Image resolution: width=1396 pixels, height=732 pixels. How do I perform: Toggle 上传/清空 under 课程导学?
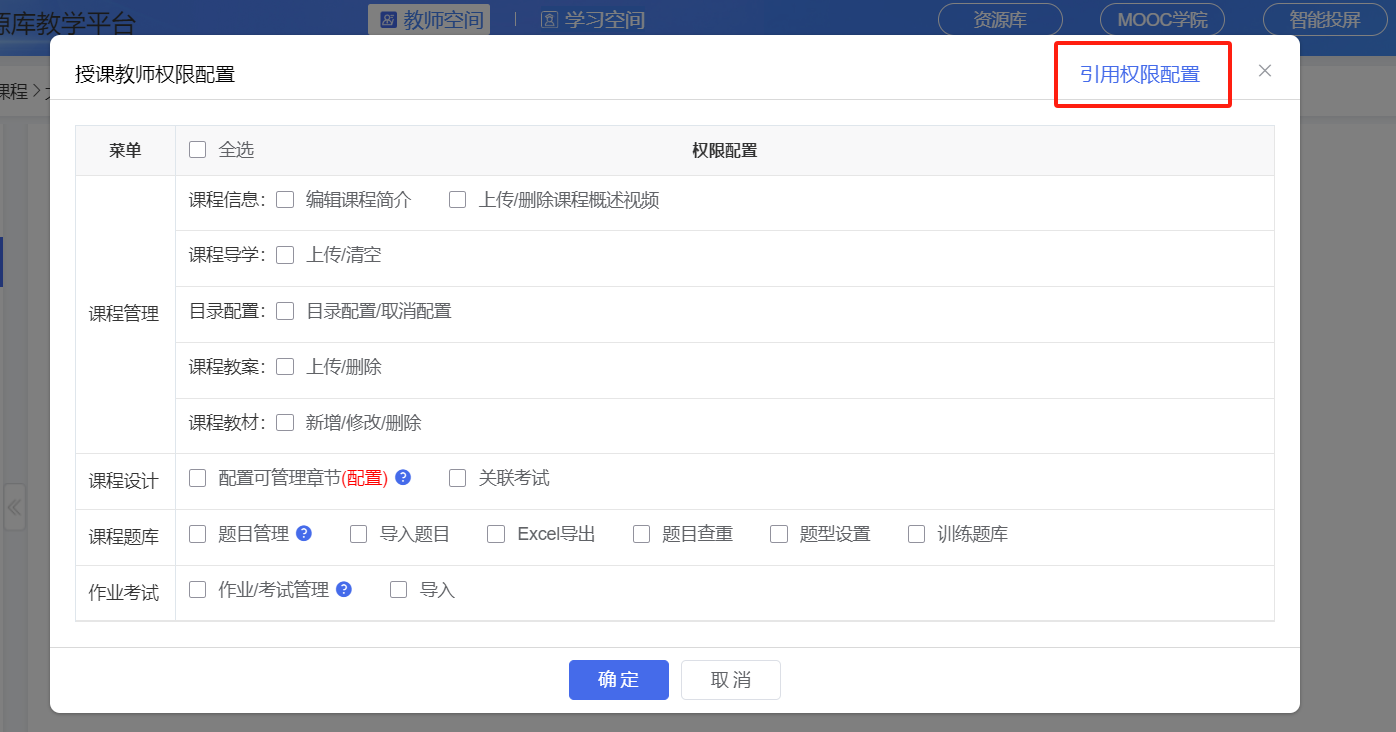click(x=284, y=254)
